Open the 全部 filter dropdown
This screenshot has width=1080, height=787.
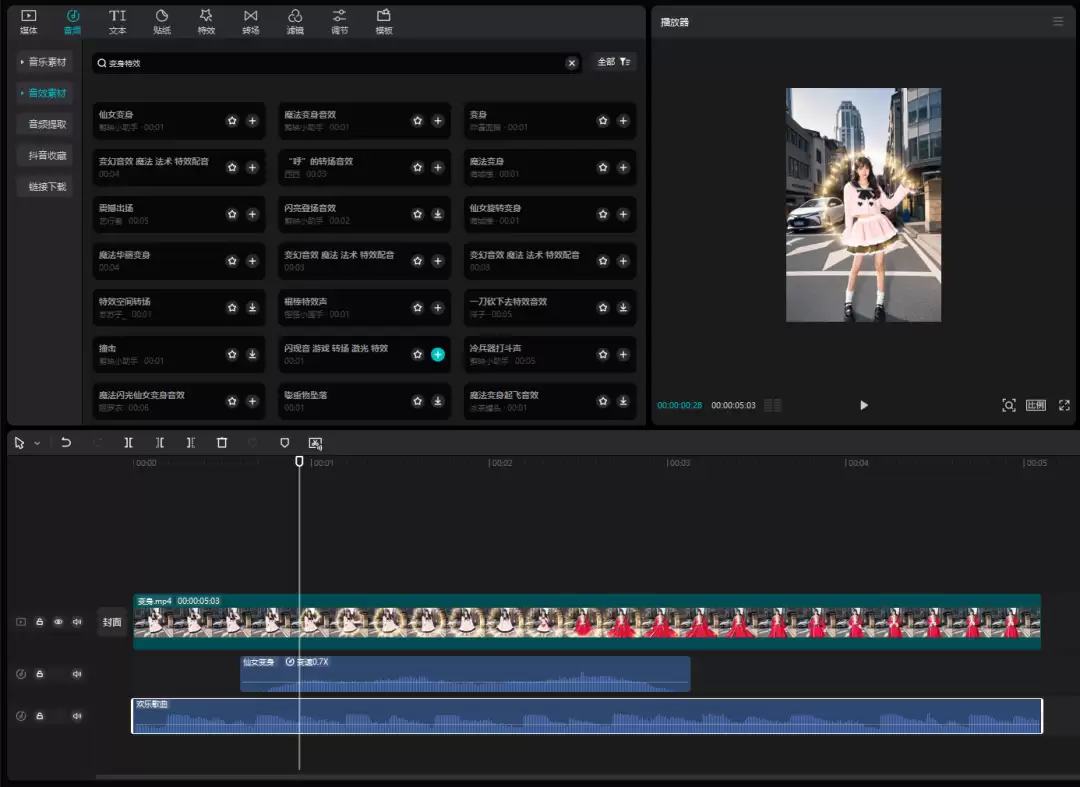[613, 62]
